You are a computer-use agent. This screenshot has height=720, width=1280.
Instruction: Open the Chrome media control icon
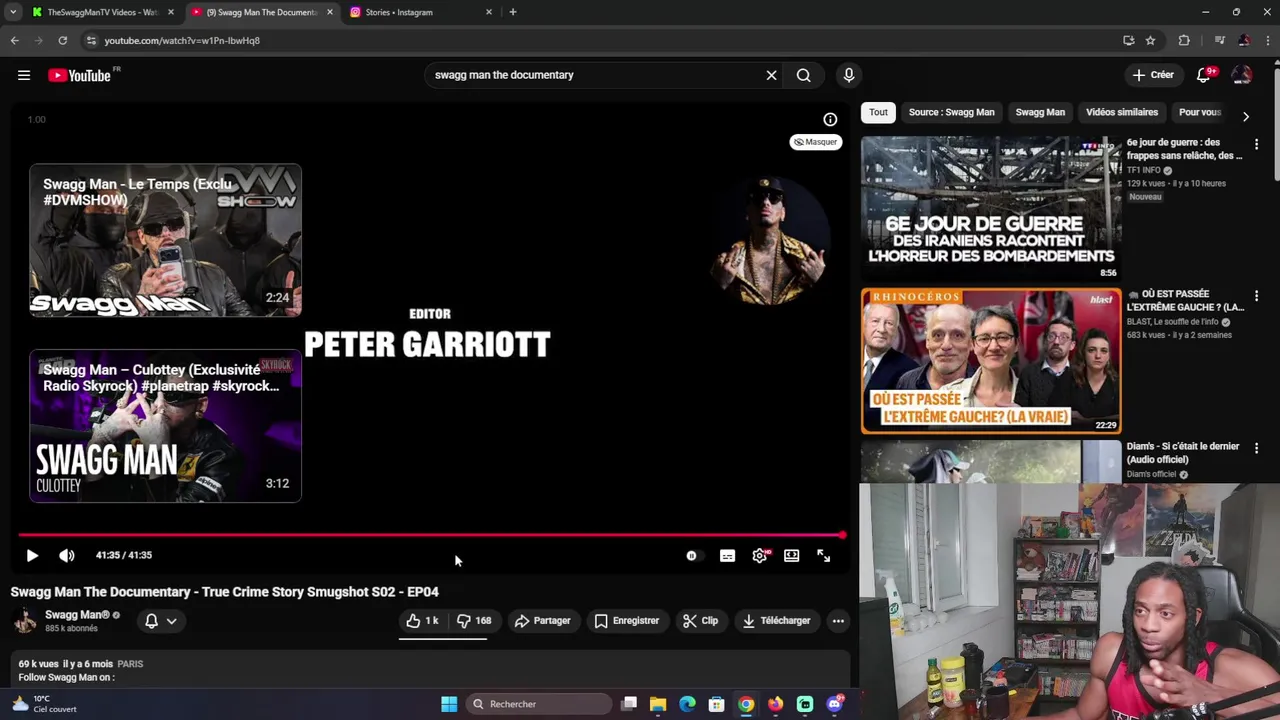[x=1219, y=40]
